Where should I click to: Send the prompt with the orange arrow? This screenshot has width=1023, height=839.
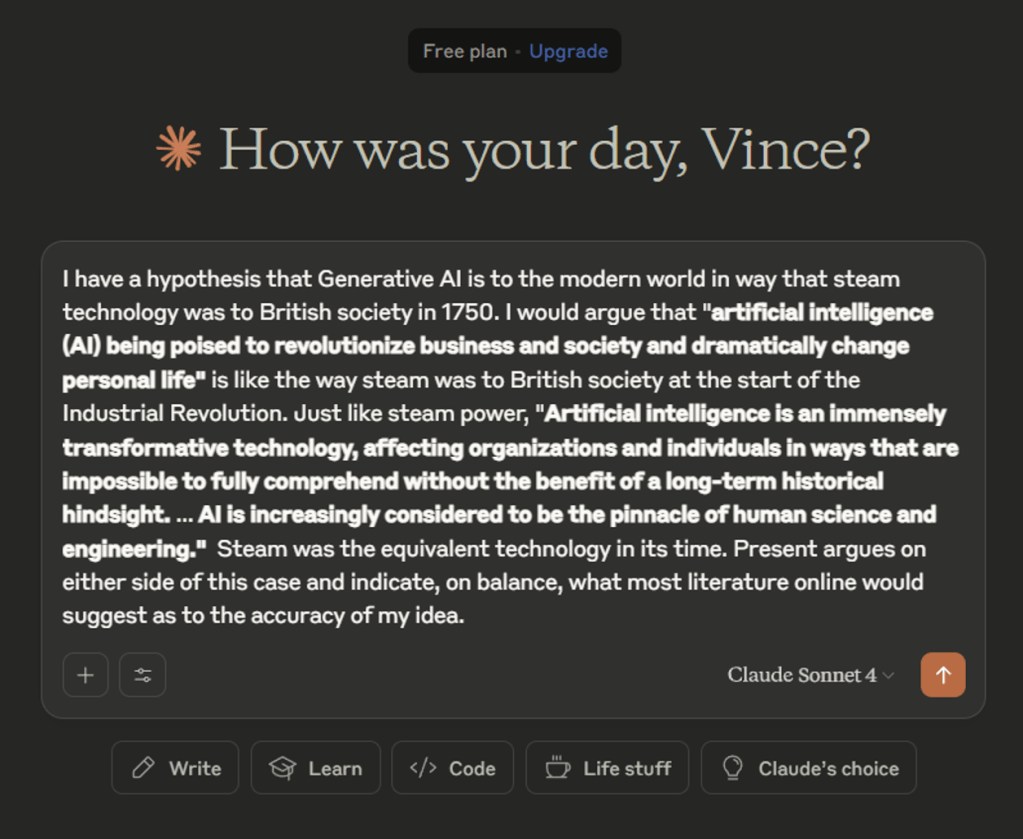[943, 675]
